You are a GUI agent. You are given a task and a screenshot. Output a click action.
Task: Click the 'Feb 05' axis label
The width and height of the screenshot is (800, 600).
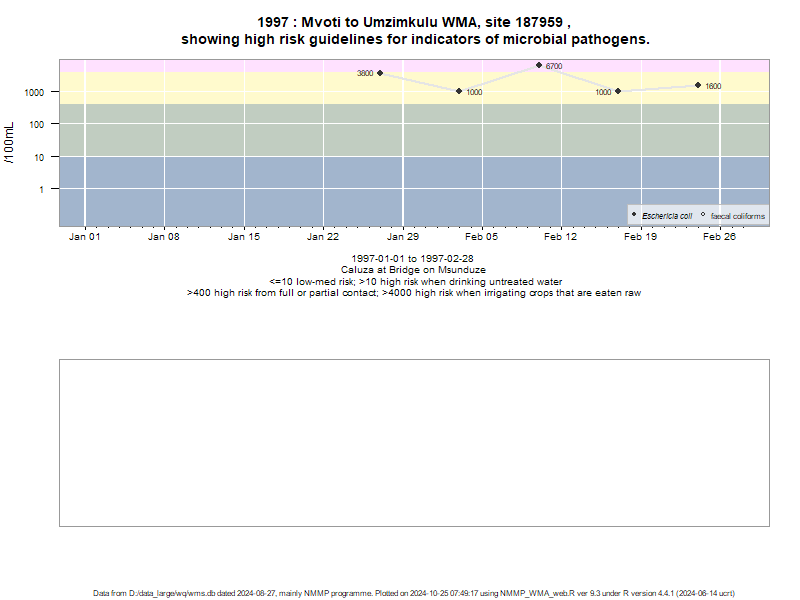(x=482, y=237)
